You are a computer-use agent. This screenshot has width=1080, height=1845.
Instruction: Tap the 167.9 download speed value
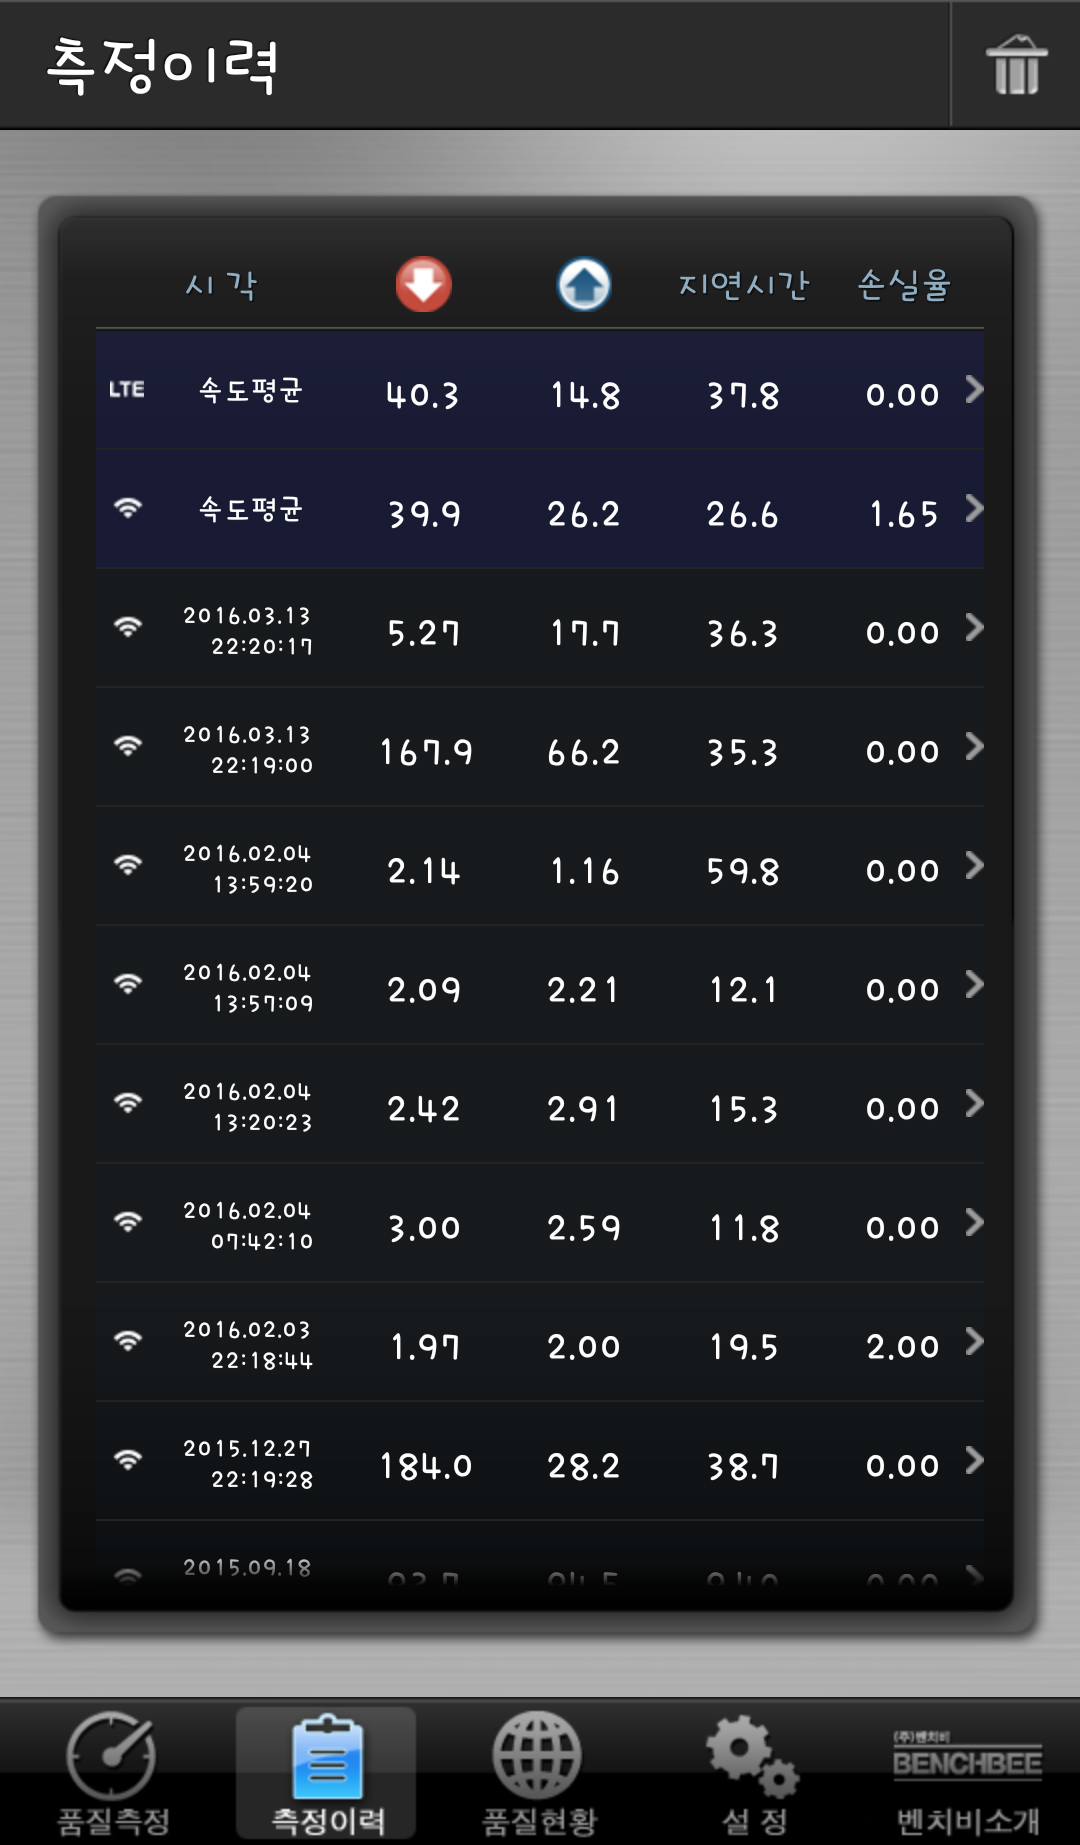coord(426,752)
